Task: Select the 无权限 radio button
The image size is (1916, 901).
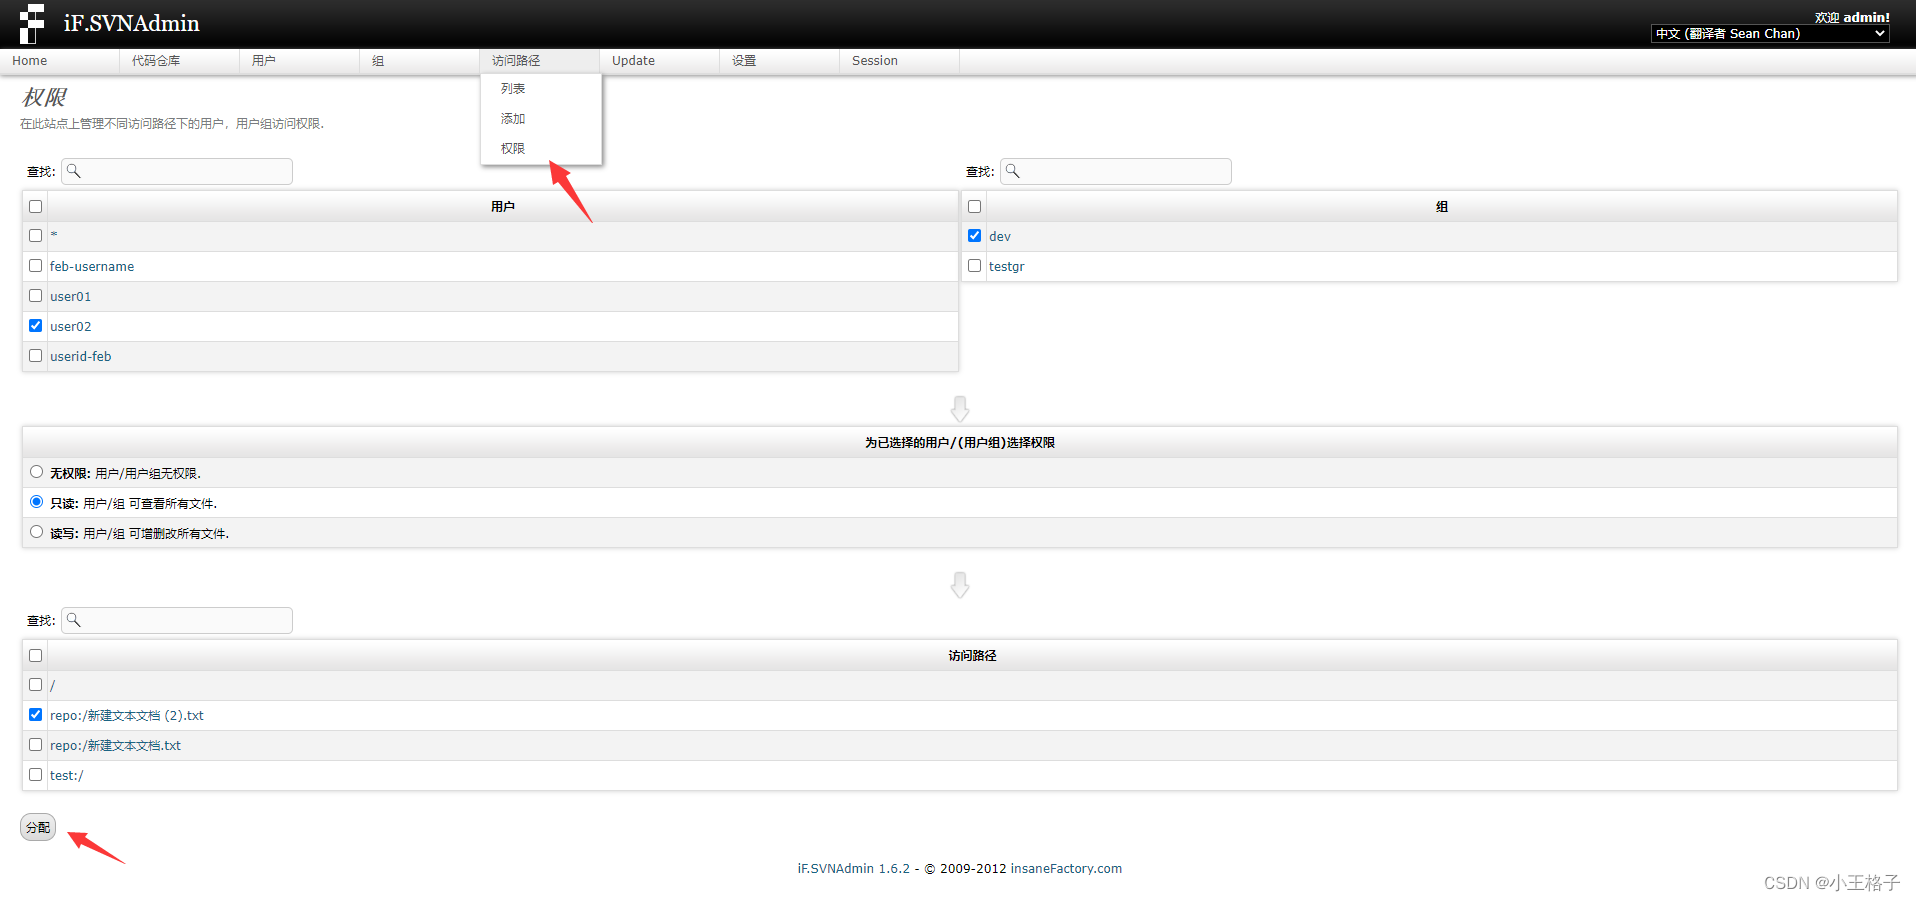Action: (x=37, y=472)
